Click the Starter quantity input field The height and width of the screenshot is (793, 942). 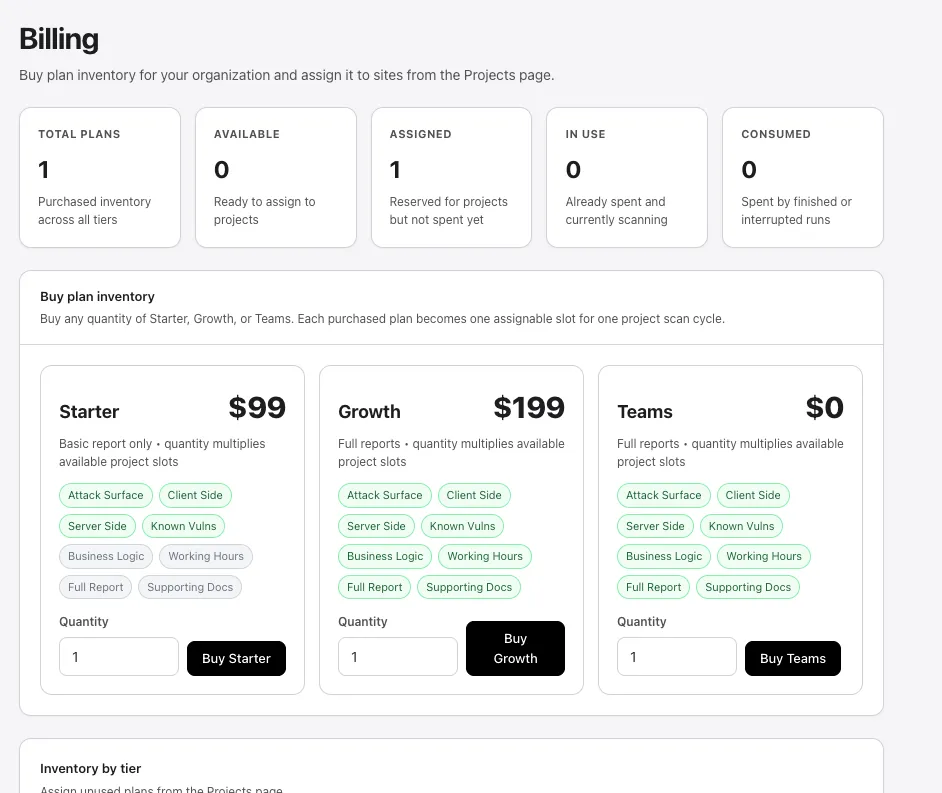click(118, 657)
